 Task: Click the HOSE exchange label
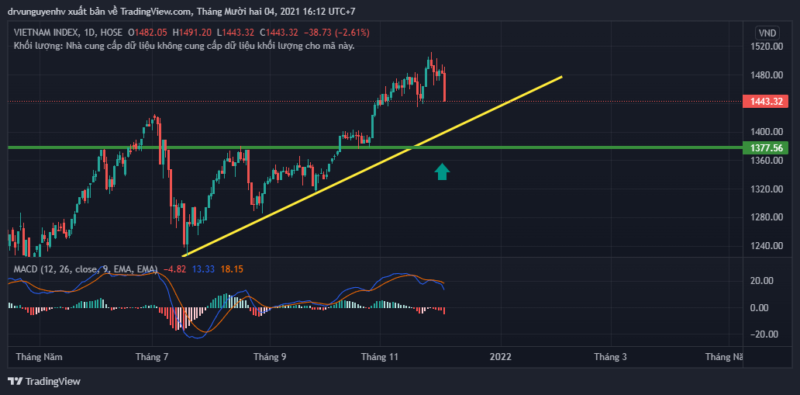coord(111,33)
